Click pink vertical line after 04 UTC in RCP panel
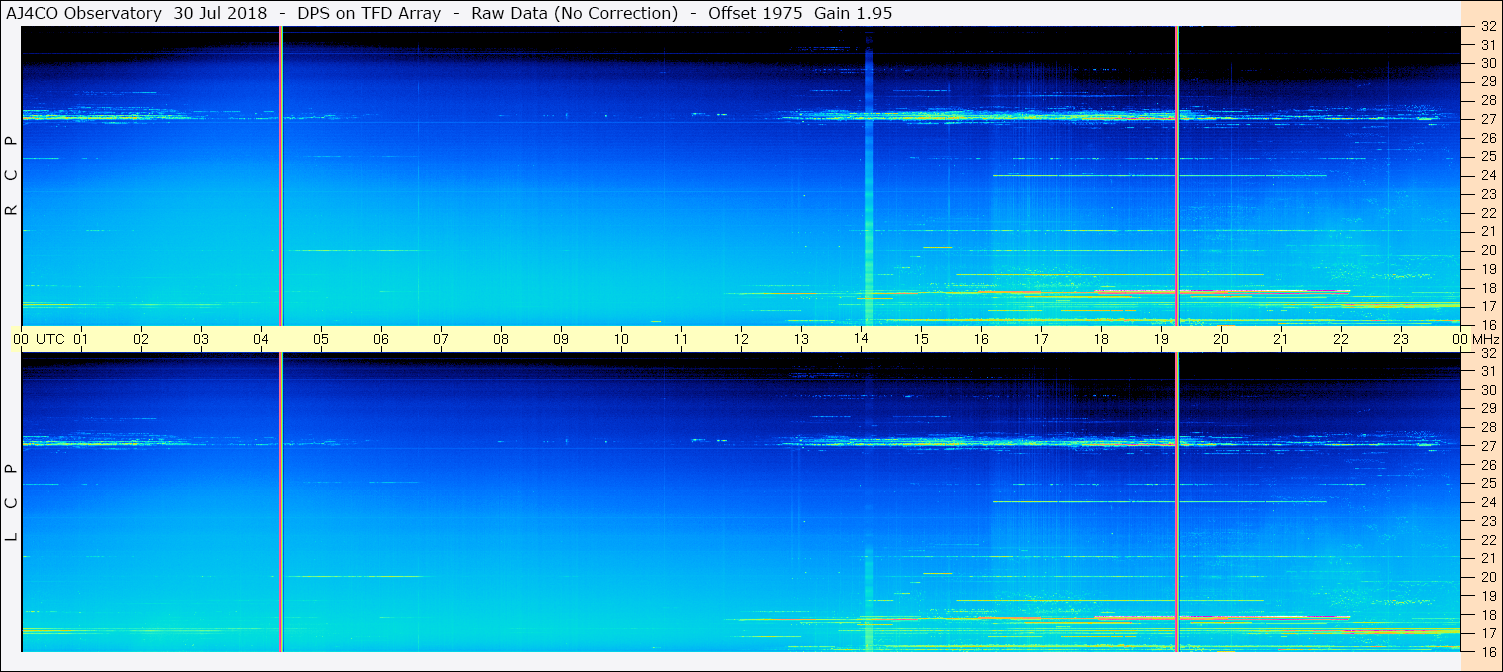Viewport: 1503px width, 672px height. click(x=281, y=175)
